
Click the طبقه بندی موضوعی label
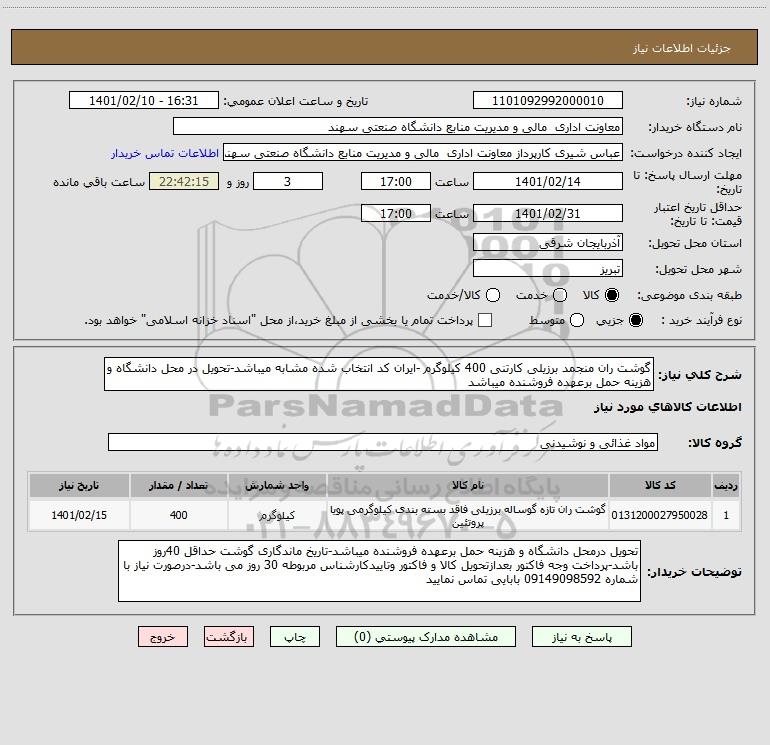(689, 296)
